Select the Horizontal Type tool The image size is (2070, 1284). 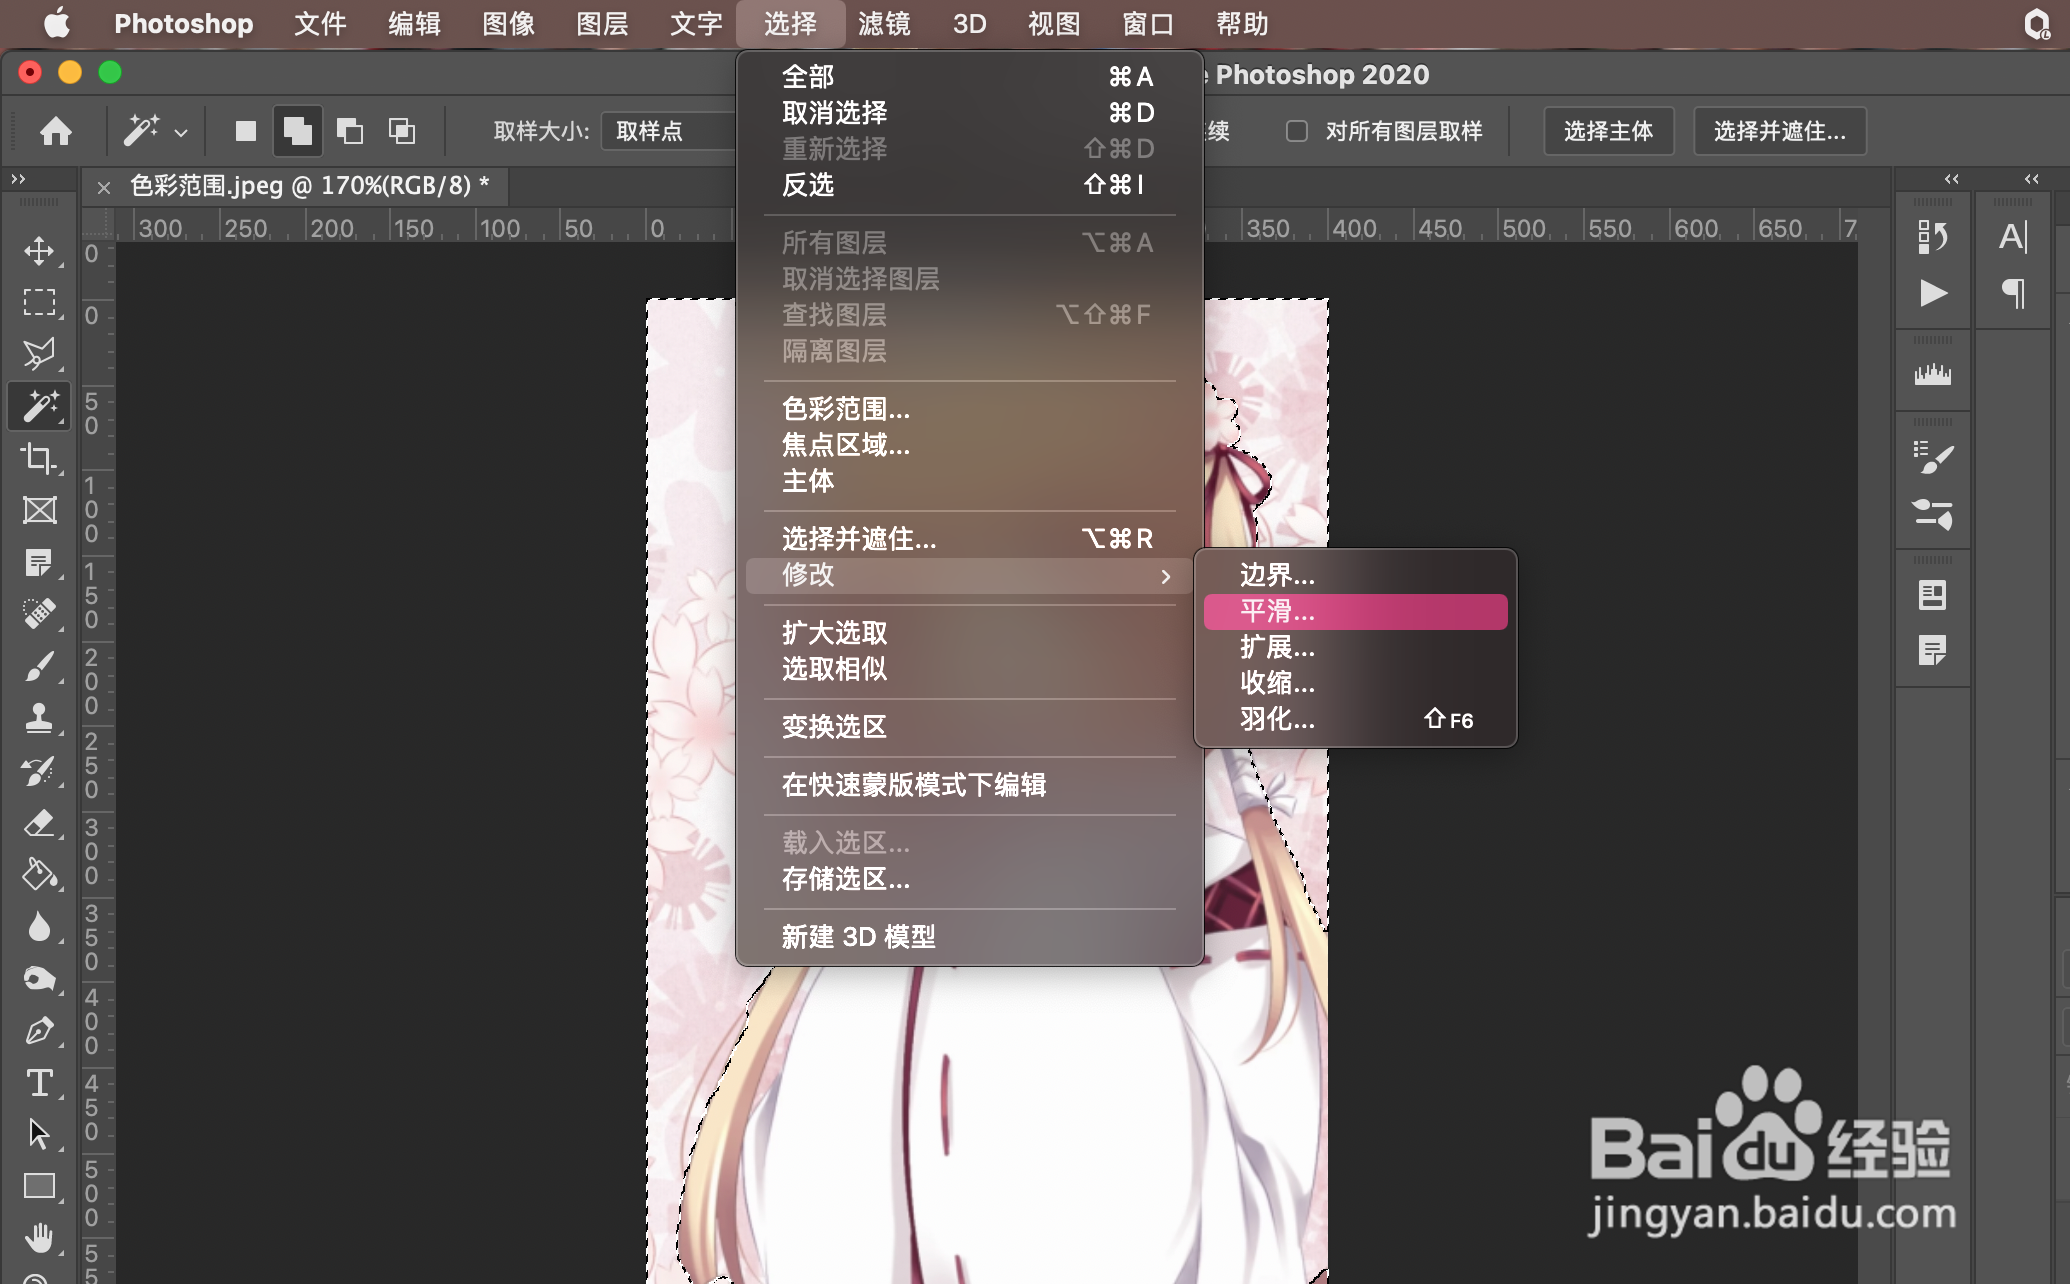coord(39,1082)
